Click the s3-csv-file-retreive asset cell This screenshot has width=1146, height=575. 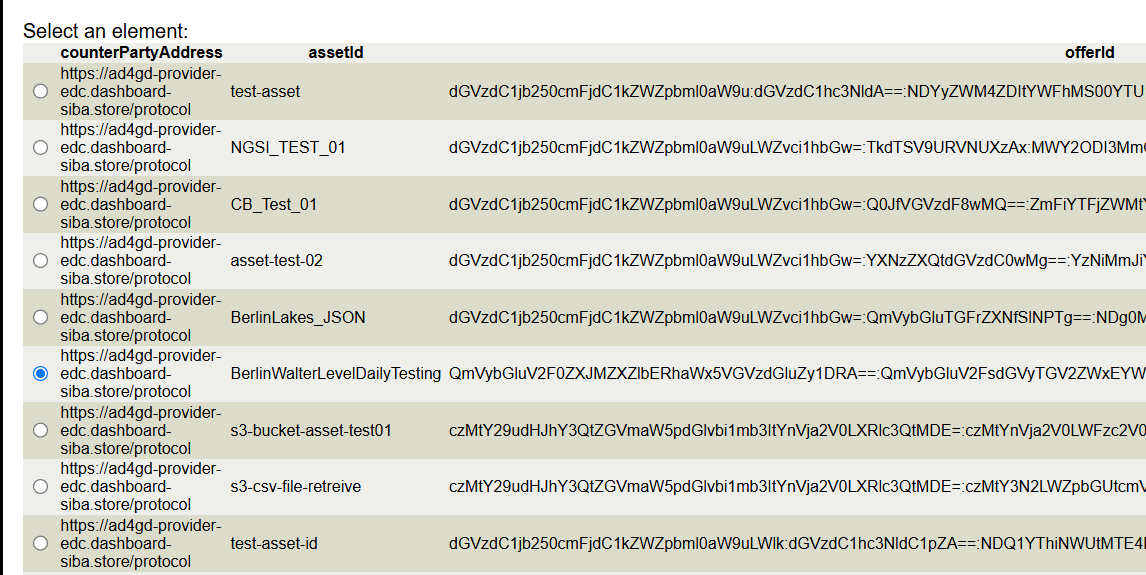[295, 487]
